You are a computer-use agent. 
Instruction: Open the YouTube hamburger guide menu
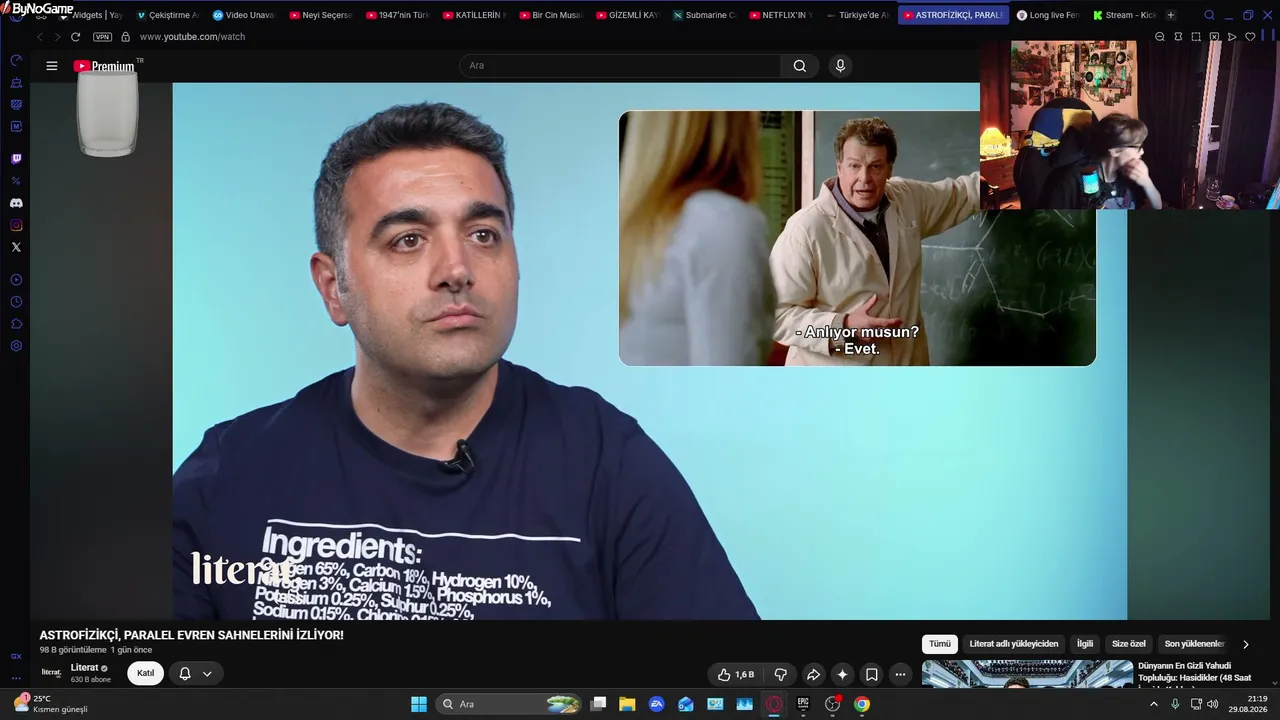(52, 66)
